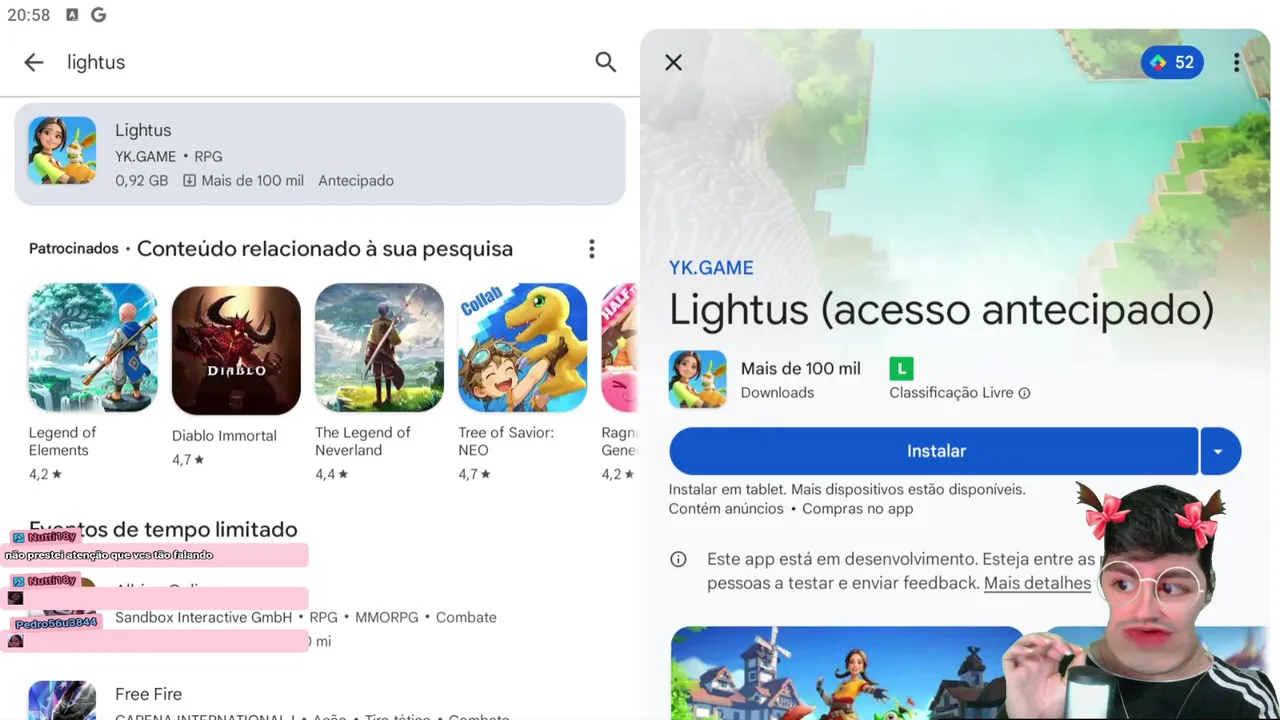Open Tree of Savior: NEO thumbnail
The width and height of the screenshot is (1280, 720).
(522, 348)
